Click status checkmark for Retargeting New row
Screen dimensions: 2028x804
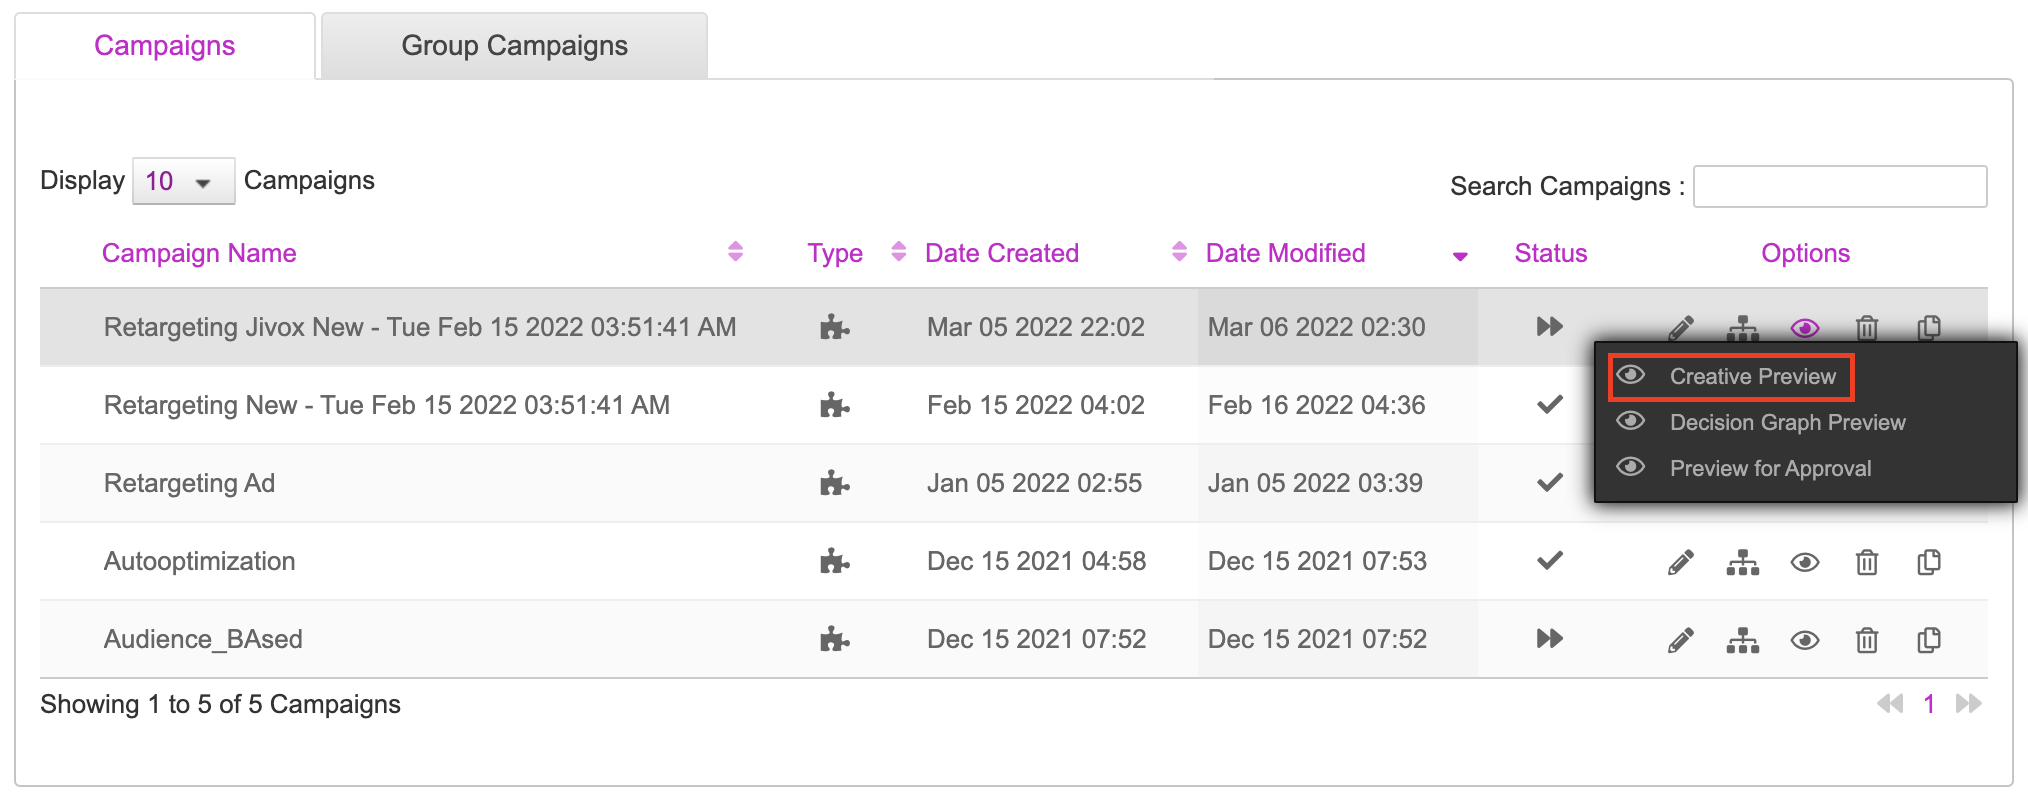pyautogui.click(x=1550, y=404)
